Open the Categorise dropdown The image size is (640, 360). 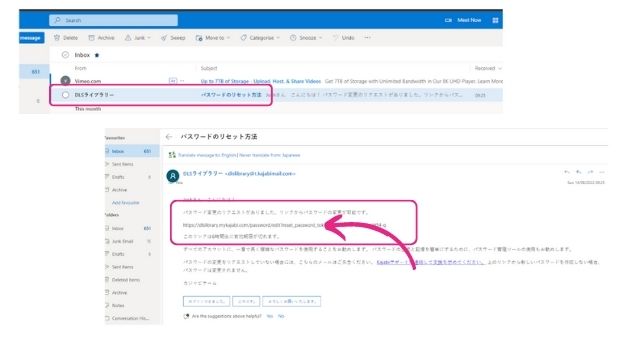click(x=260, y=38)
